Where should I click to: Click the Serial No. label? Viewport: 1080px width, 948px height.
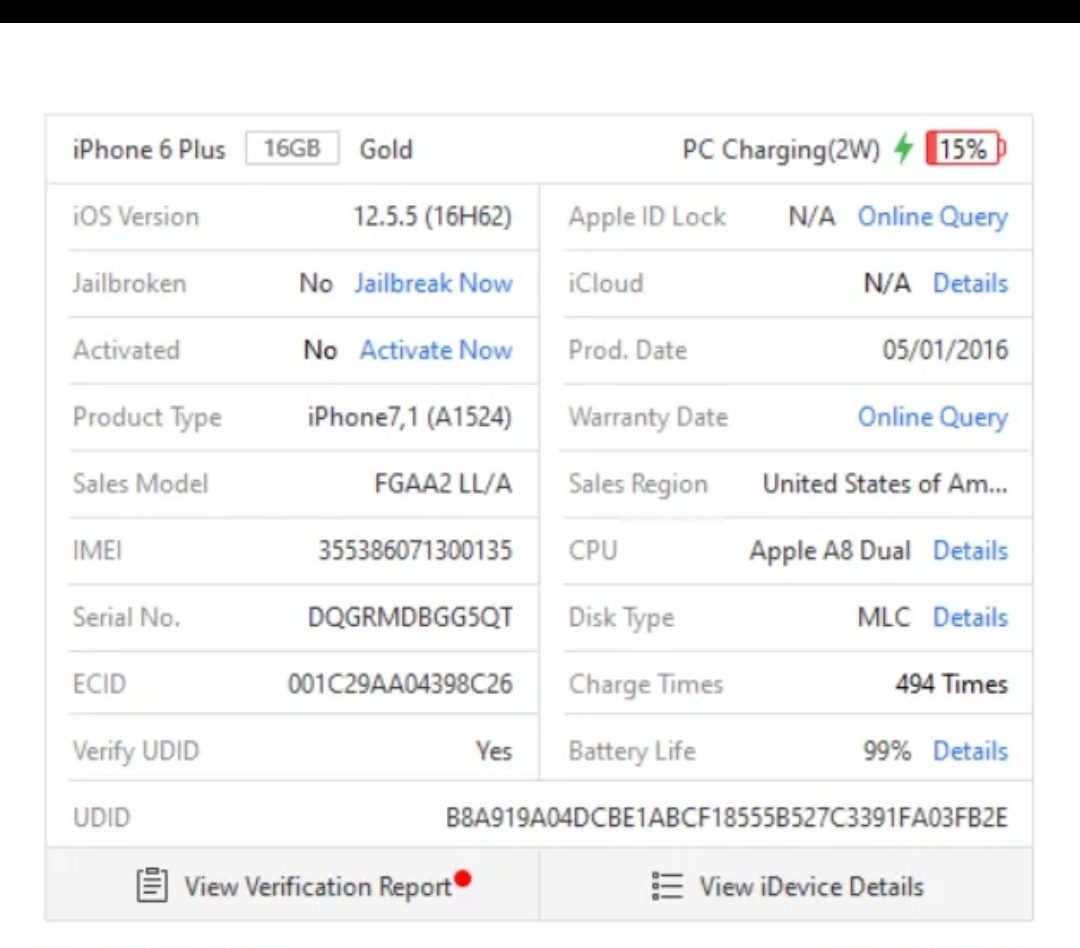click(x=126, y=617)
